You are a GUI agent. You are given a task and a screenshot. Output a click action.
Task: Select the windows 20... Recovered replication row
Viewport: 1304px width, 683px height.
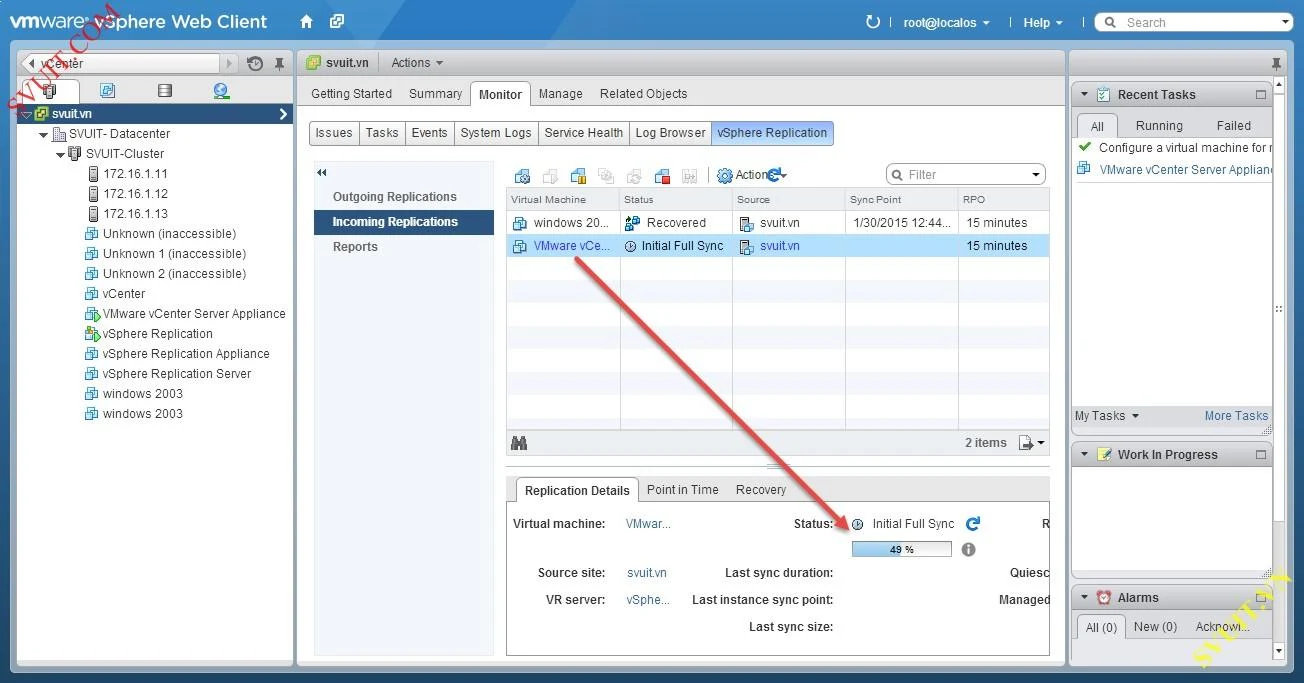777,223
